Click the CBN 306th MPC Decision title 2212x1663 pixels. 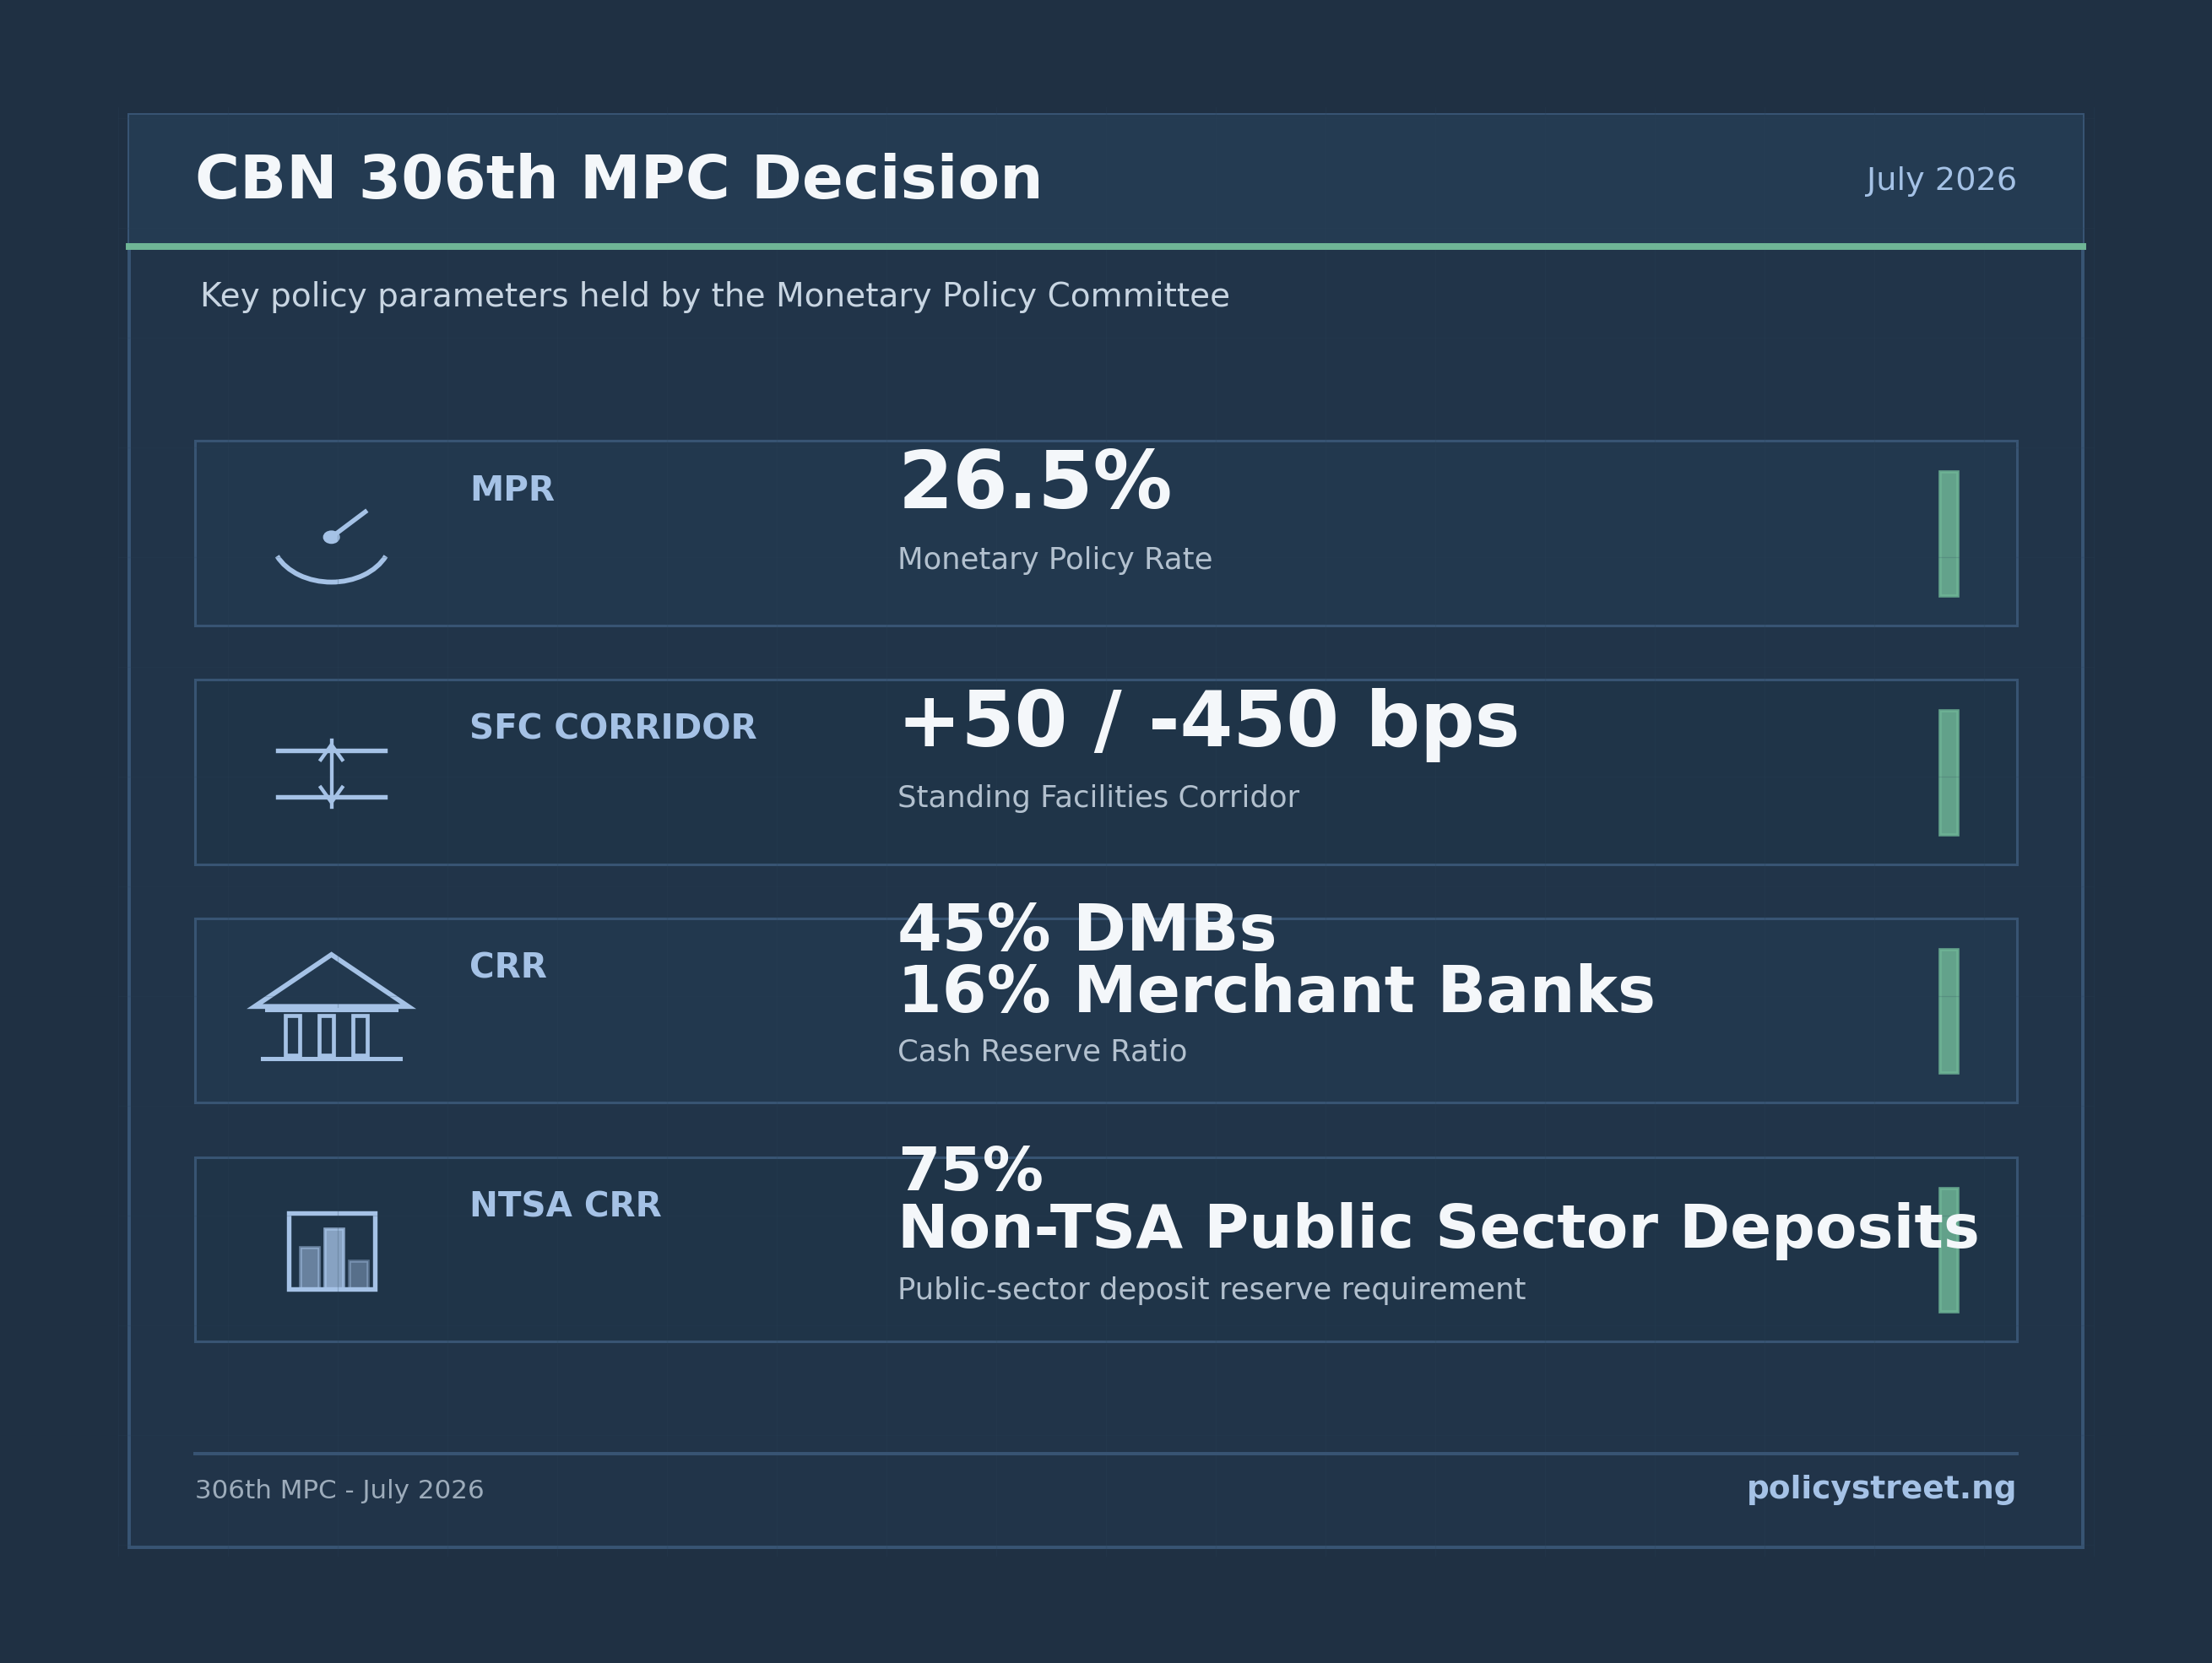point(618,180)
